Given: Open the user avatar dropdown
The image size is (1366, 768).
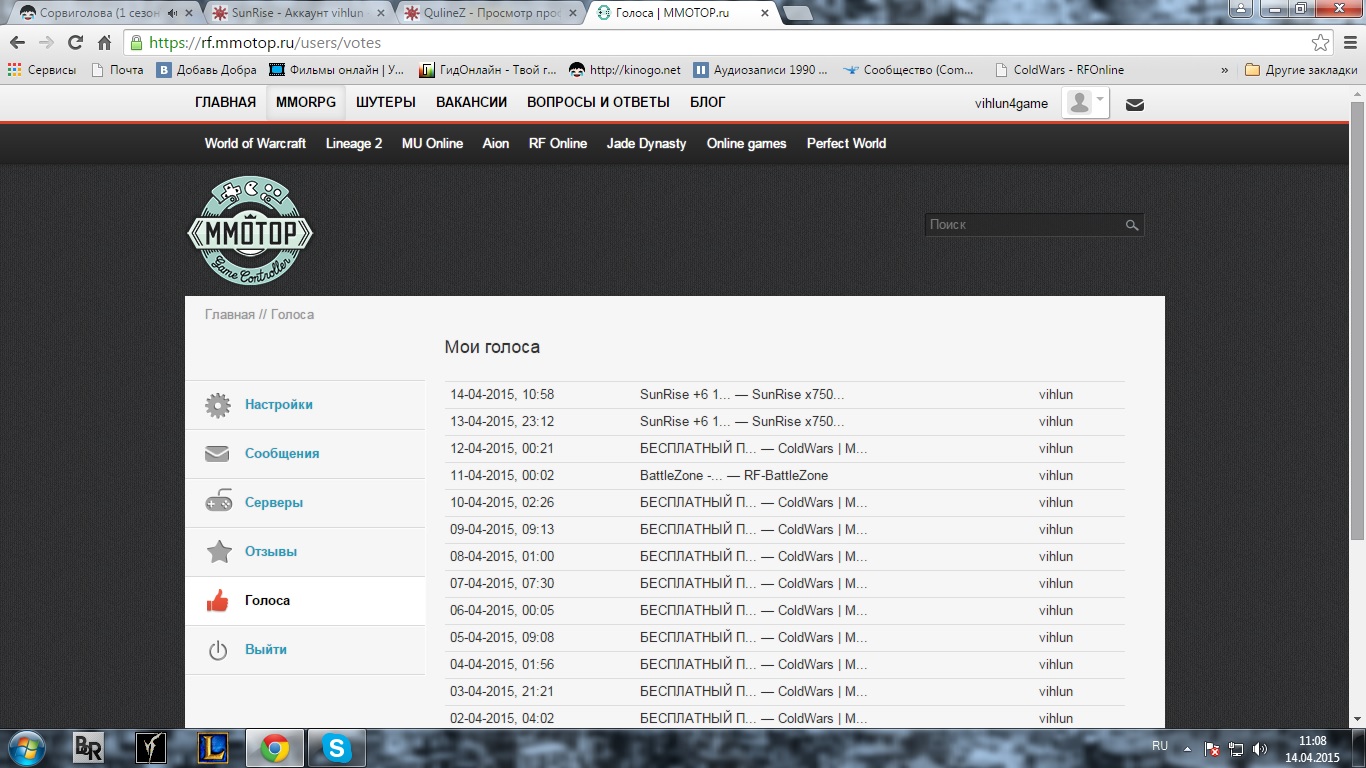Looking at the screenshot, I should pyautogui.click(x=1085, y=102).
